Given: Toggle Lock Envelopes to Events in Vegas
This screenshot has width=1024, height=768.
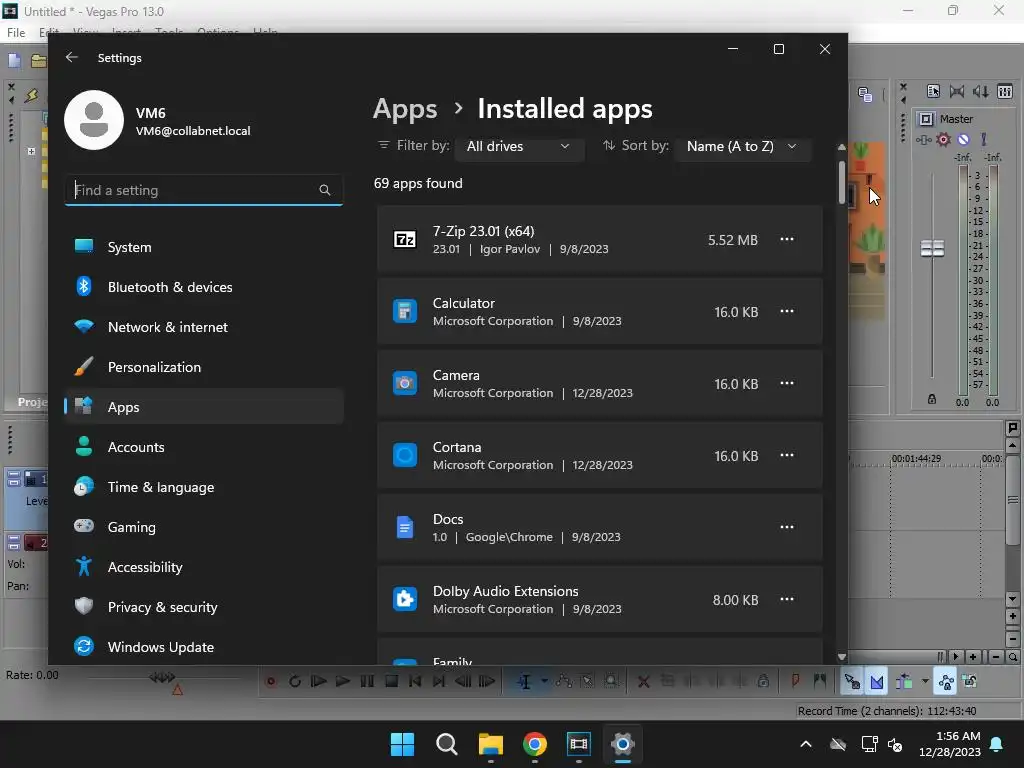Looking at the screenshot, I should pos(946,682).
